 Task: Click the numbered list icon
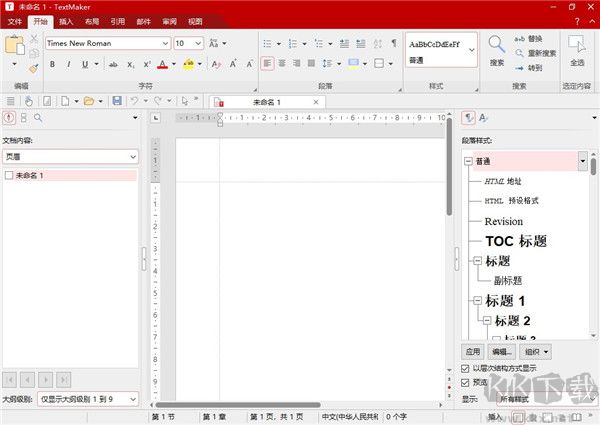(293, 44)
